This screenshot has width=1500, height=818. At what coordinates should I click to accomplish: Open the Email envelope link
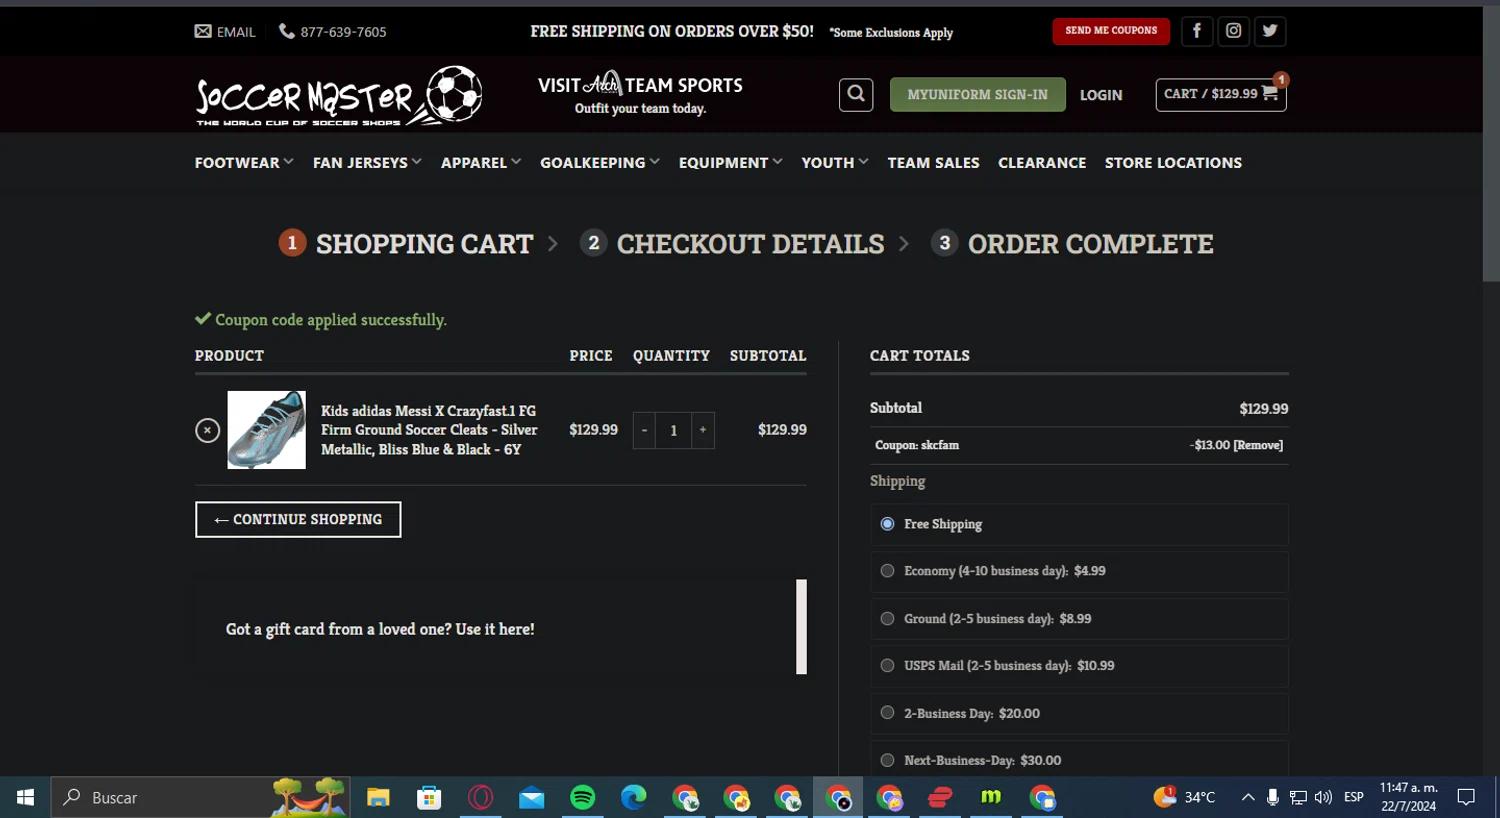(225, 32)
